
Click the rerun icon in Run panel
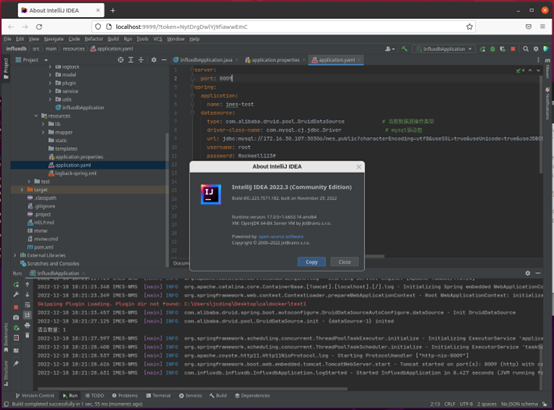click(16, 285)
